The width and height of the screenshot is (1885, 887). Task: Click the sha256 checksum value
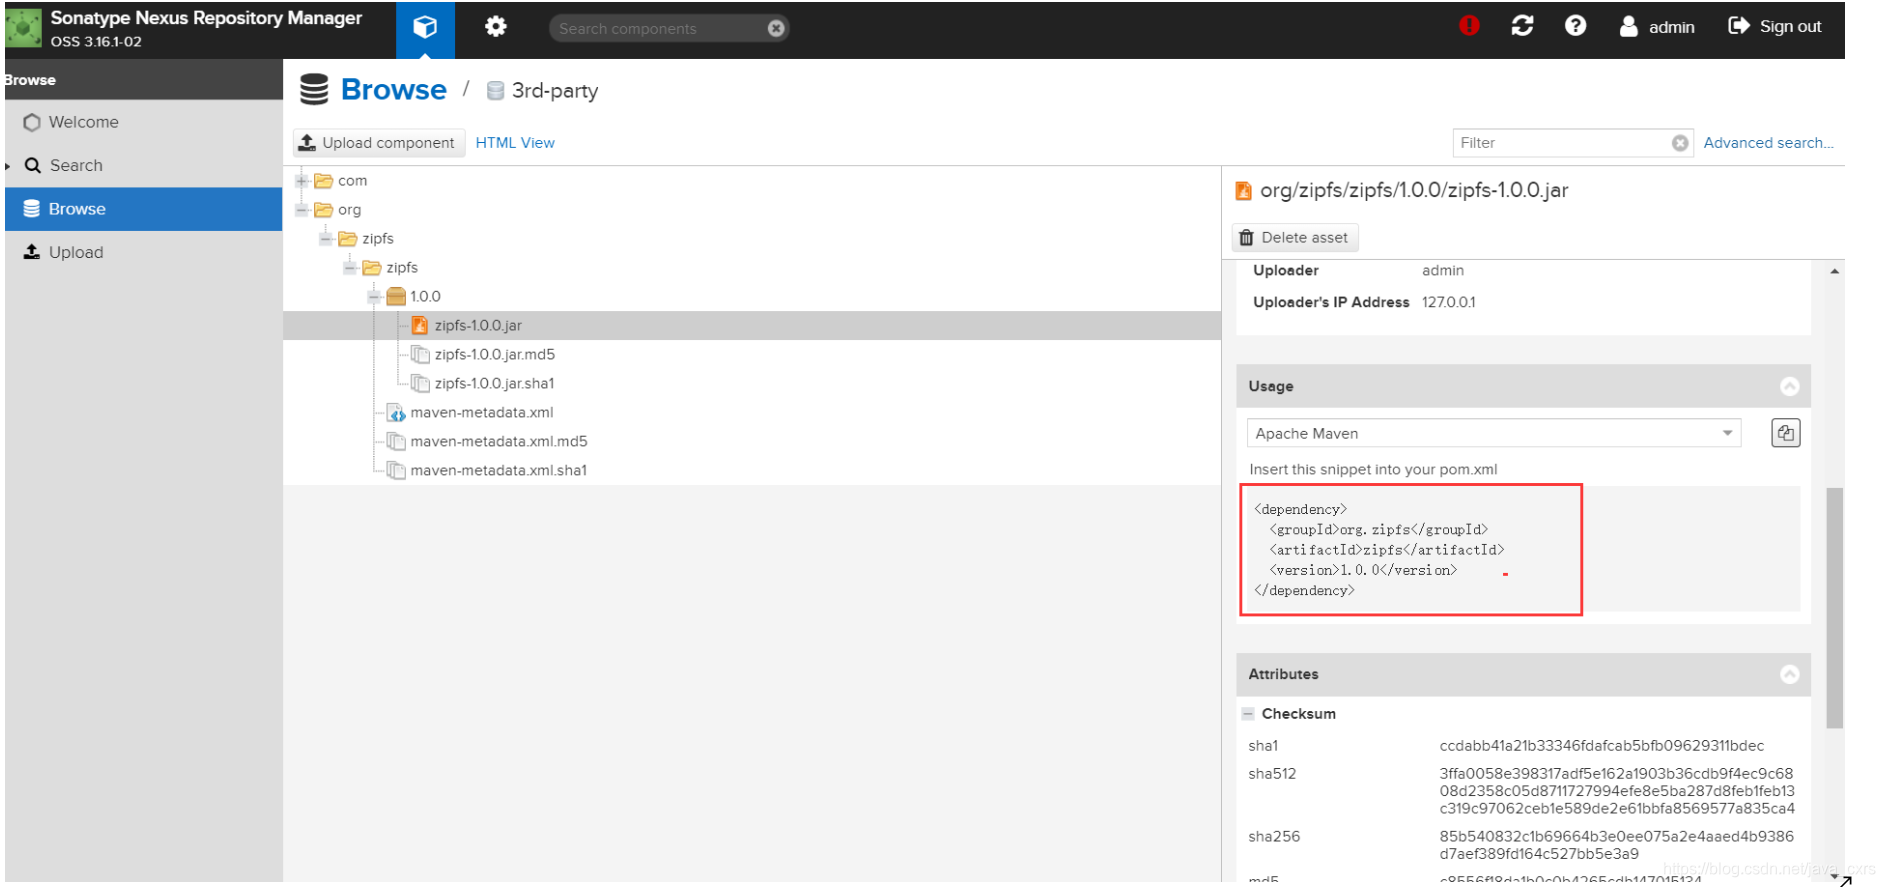pyautogui.click(x=1616, y=845)
